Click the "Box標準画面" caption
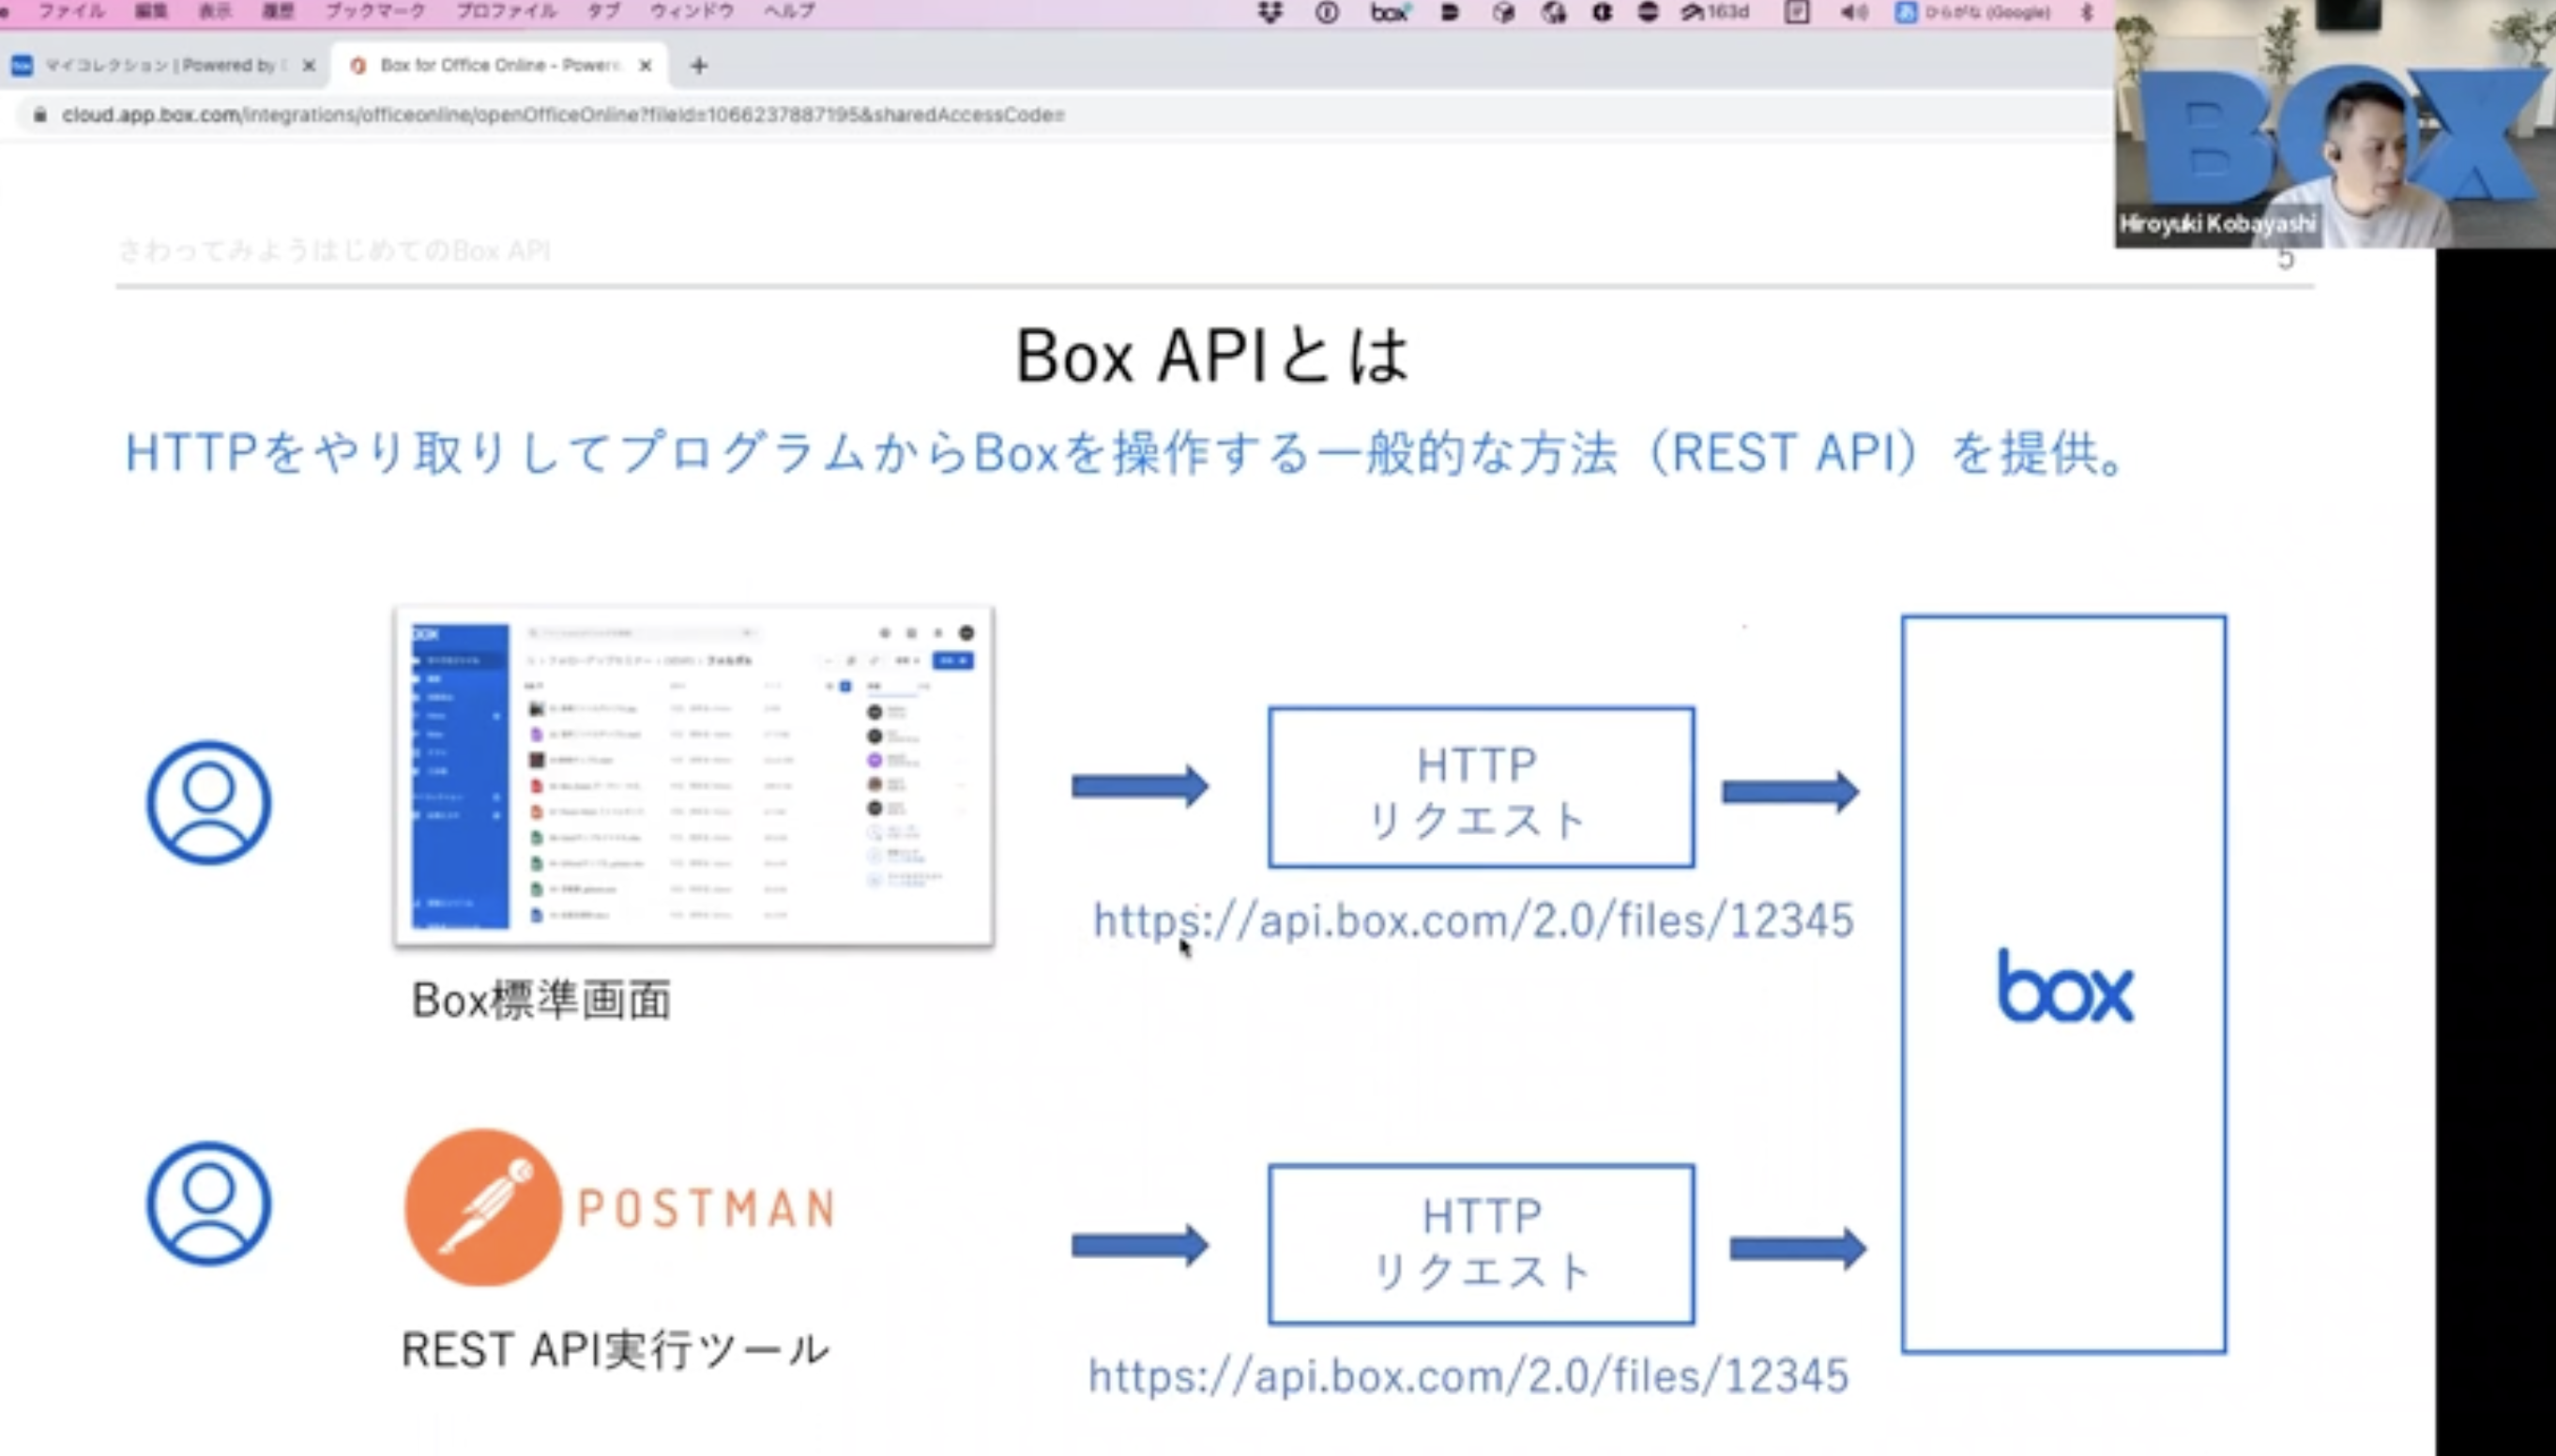The height and width of the screenshot is (1456, 2556). 541,1000
